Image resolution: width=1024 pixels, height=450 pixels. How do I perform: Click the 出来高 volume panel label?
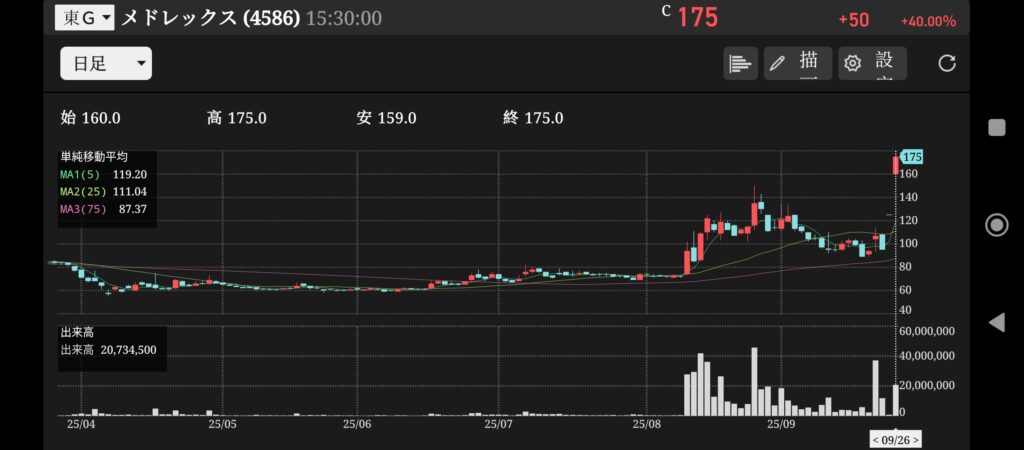click(76, 332)
